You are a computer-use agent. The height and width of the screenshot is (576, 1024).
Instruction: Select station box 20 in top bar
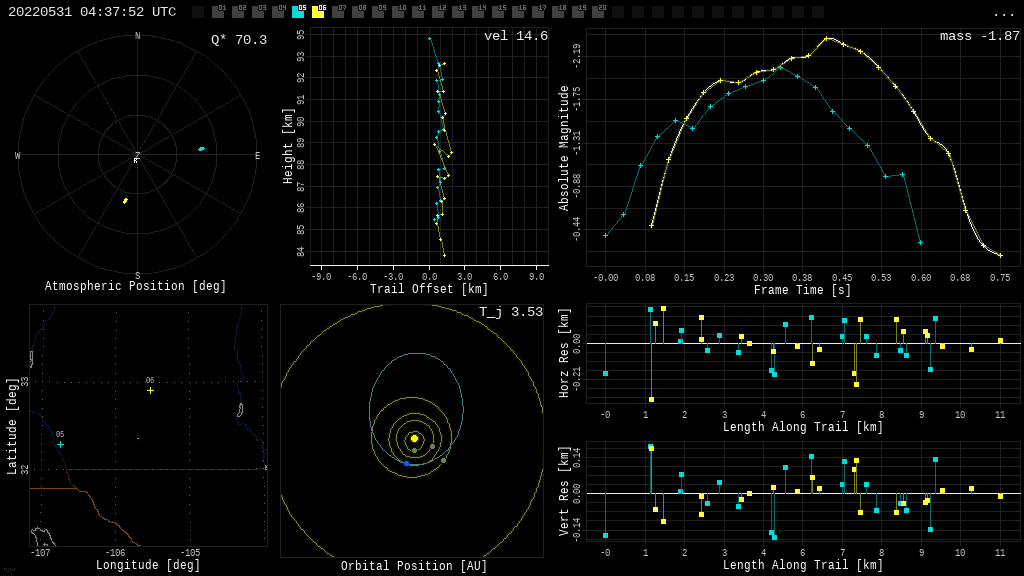(x=598, y=12)
